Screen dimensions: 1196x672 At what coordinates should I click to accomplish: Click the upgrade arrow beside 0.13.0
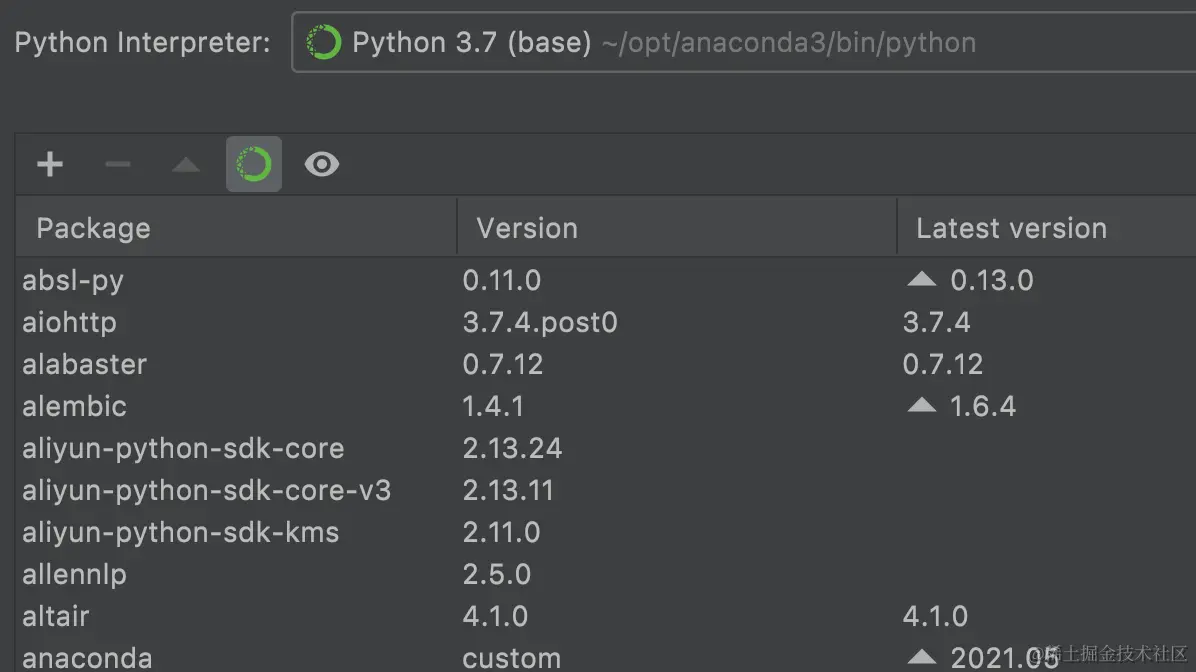click(x=921, y=280)
